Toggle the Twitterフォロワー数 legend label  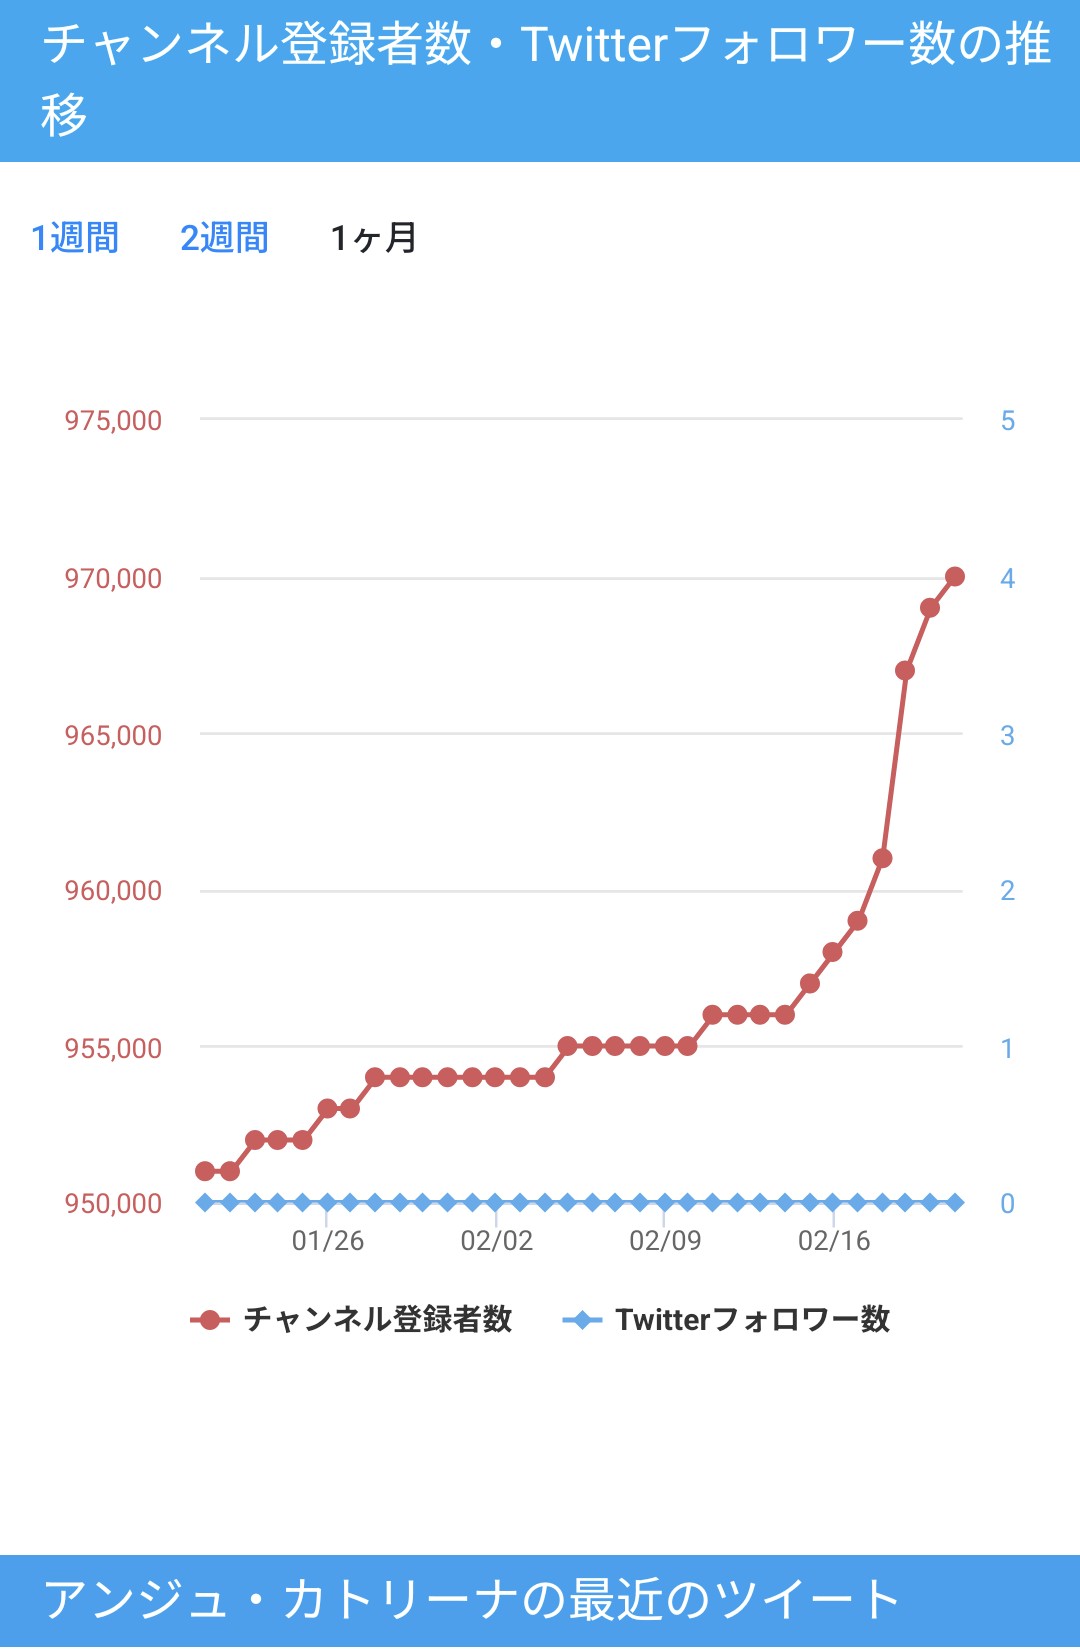752,1320
